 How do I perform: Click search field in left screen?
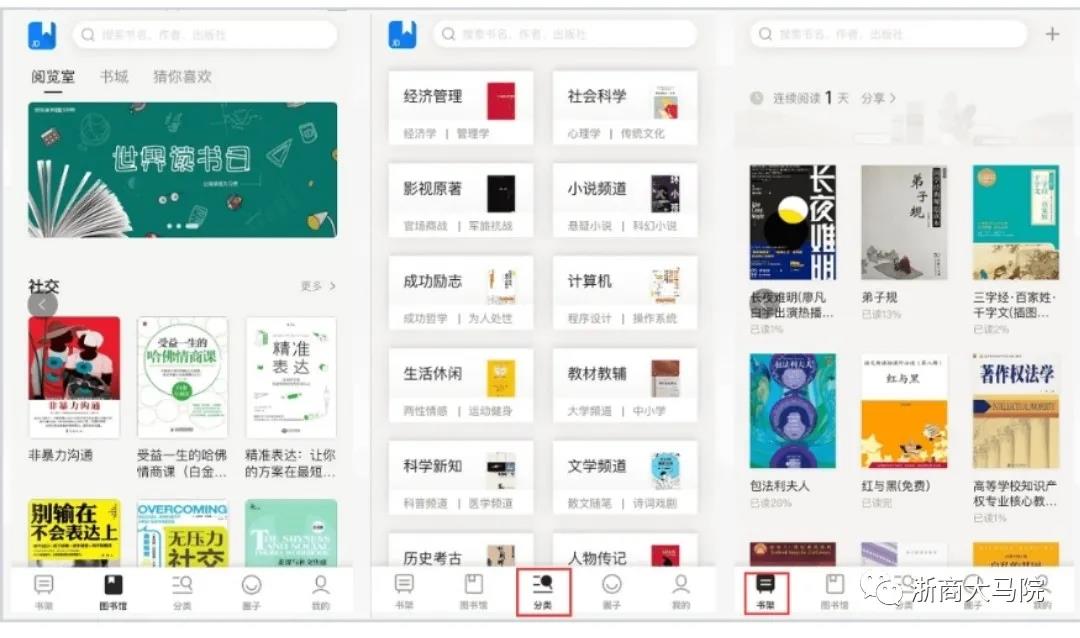pyautogui.click(x=205, y=34)
